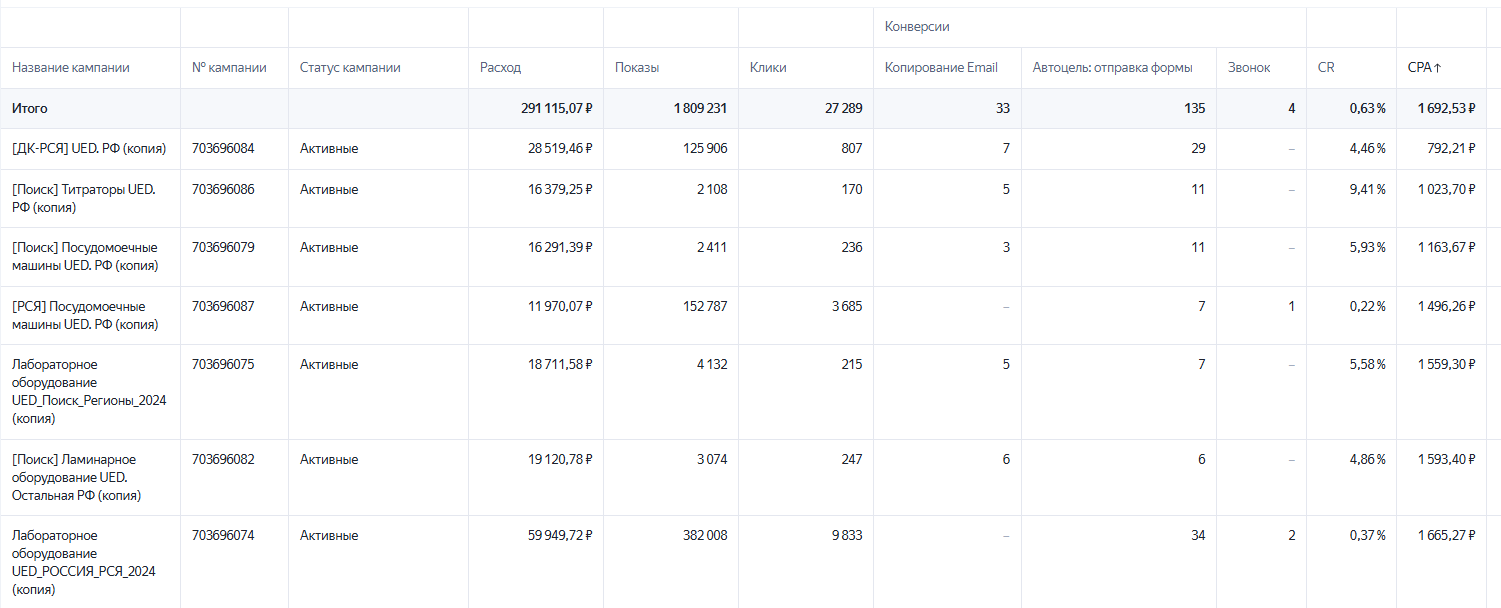Click the № кампании column header
Image resolution: width=1501 pixels, height=608 pixels.
click(229, 68)
